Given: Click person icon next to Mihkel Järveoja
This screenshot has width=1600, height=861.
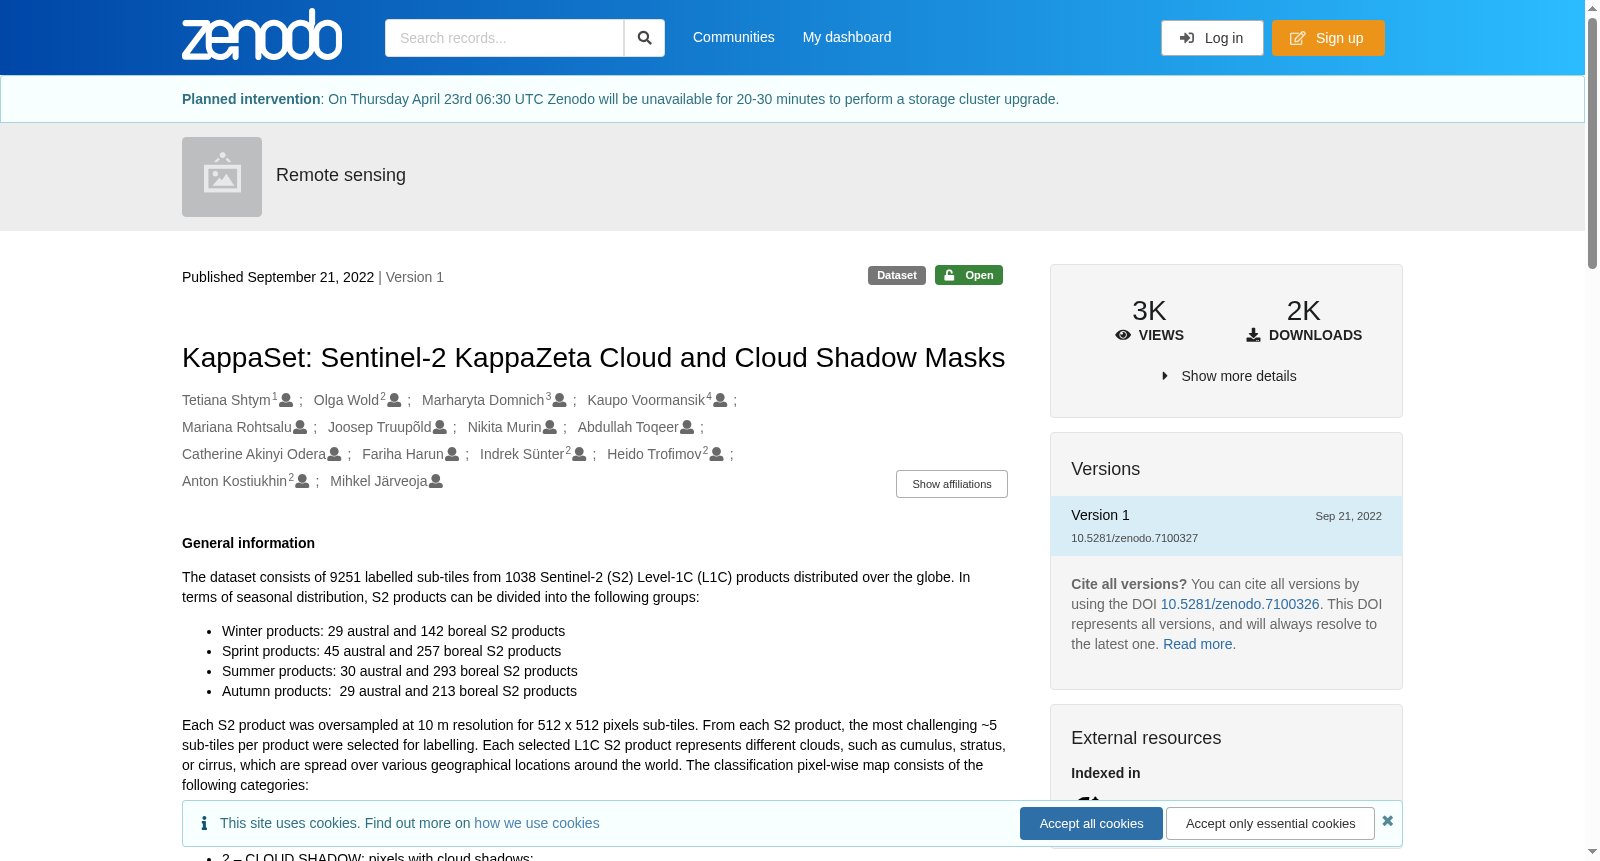Looking at the screenshot, I should click(x=436, y=481).
